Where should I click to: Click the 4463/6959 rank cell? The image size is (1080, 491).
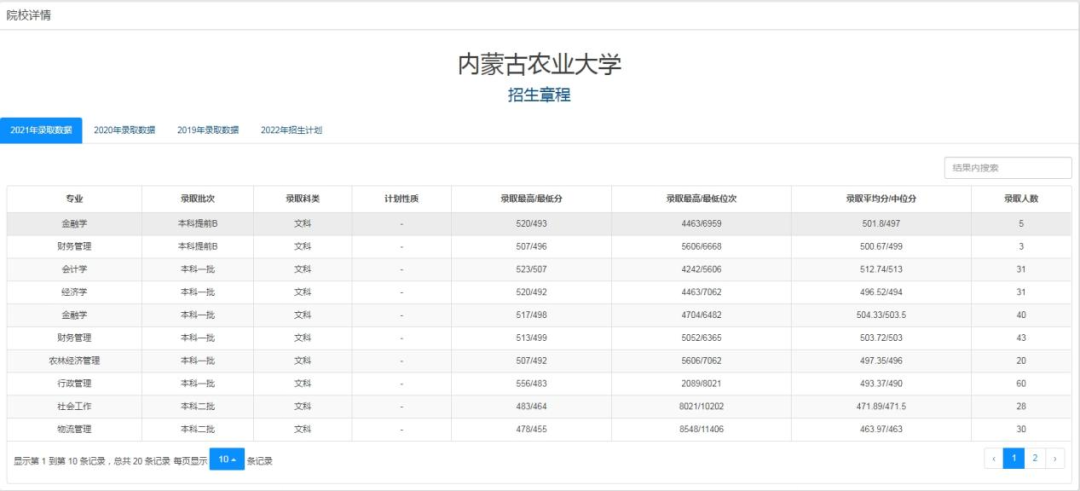(x=701, y=224)
